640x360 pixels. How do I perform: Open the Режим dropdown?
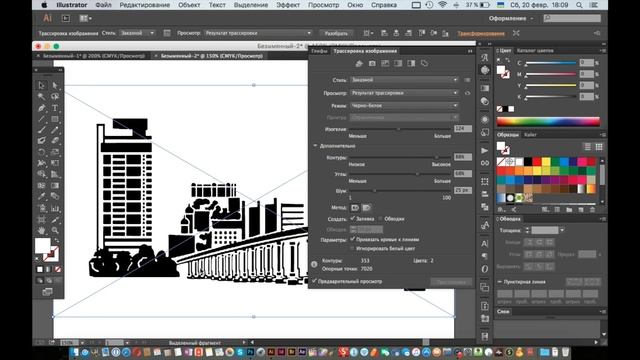[404, 106]
